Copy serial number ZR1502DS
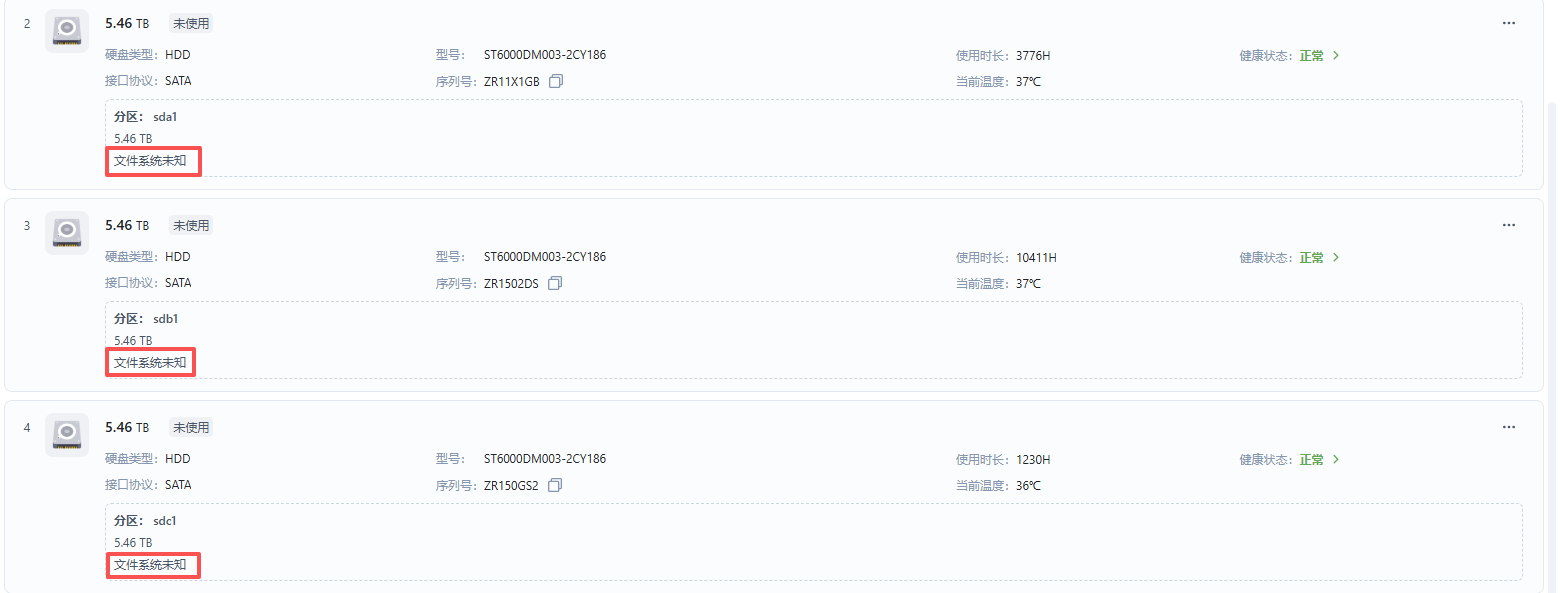Screen dimensions: 1560x593 (556, 284)
